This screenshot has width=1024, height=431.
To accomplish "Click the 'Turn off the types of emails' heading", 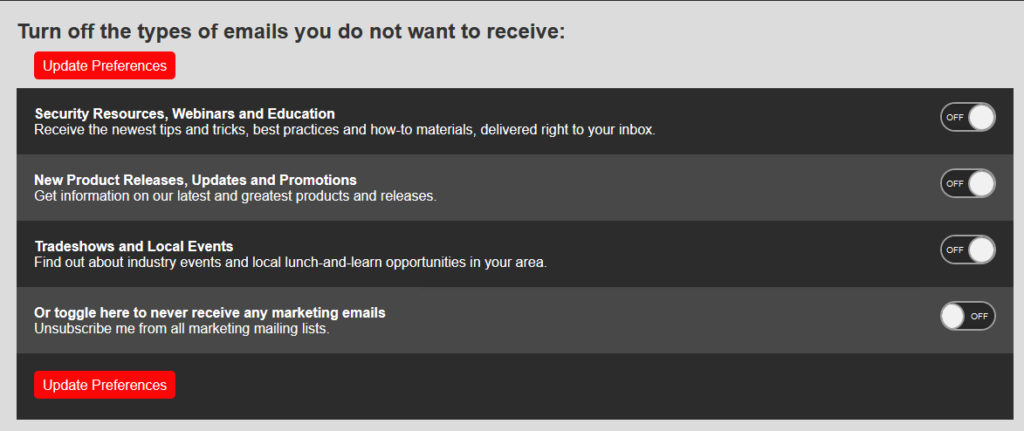I will click(x=292, y=32).
